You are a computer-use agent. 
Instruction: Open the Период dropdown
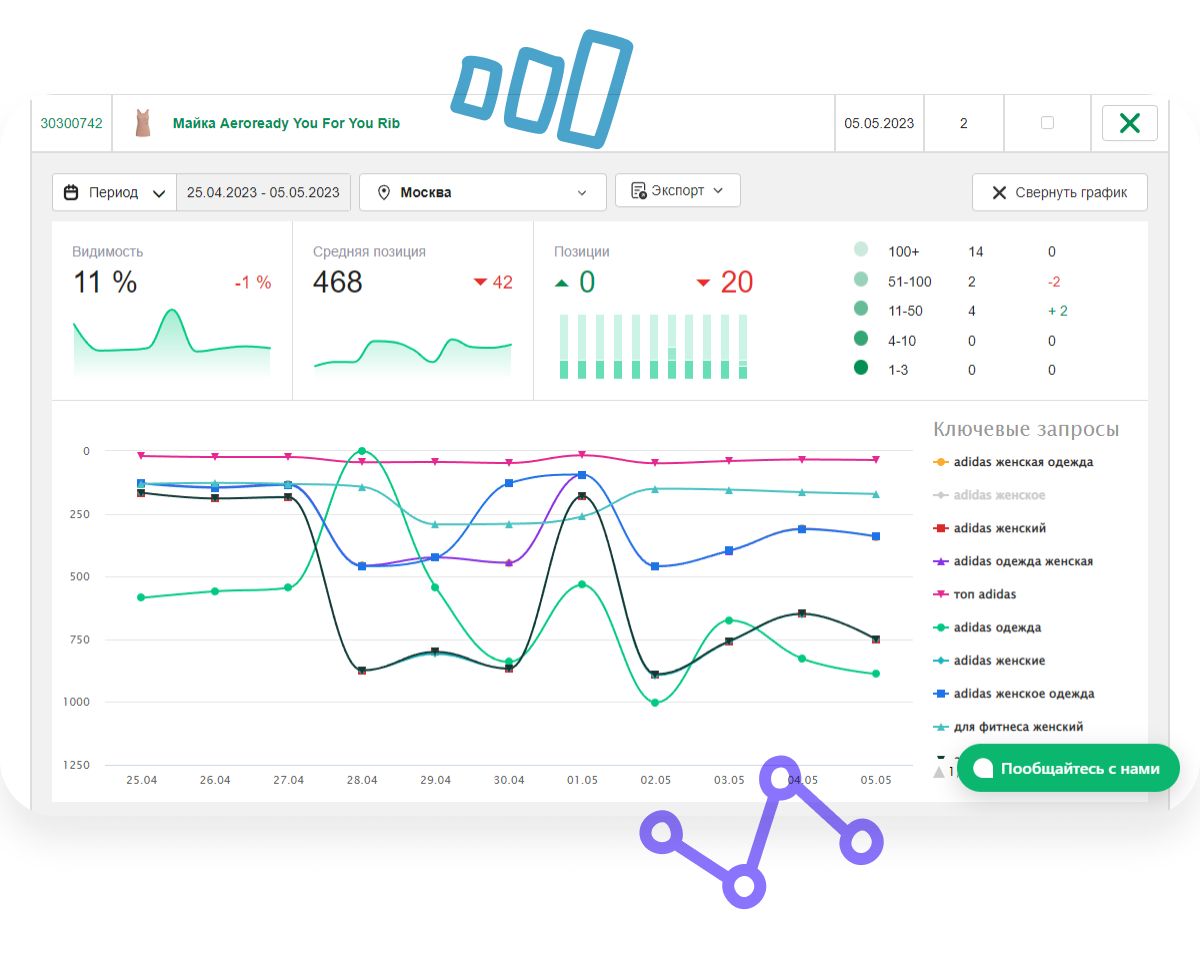pyautogui.click(x=114, y=192)
